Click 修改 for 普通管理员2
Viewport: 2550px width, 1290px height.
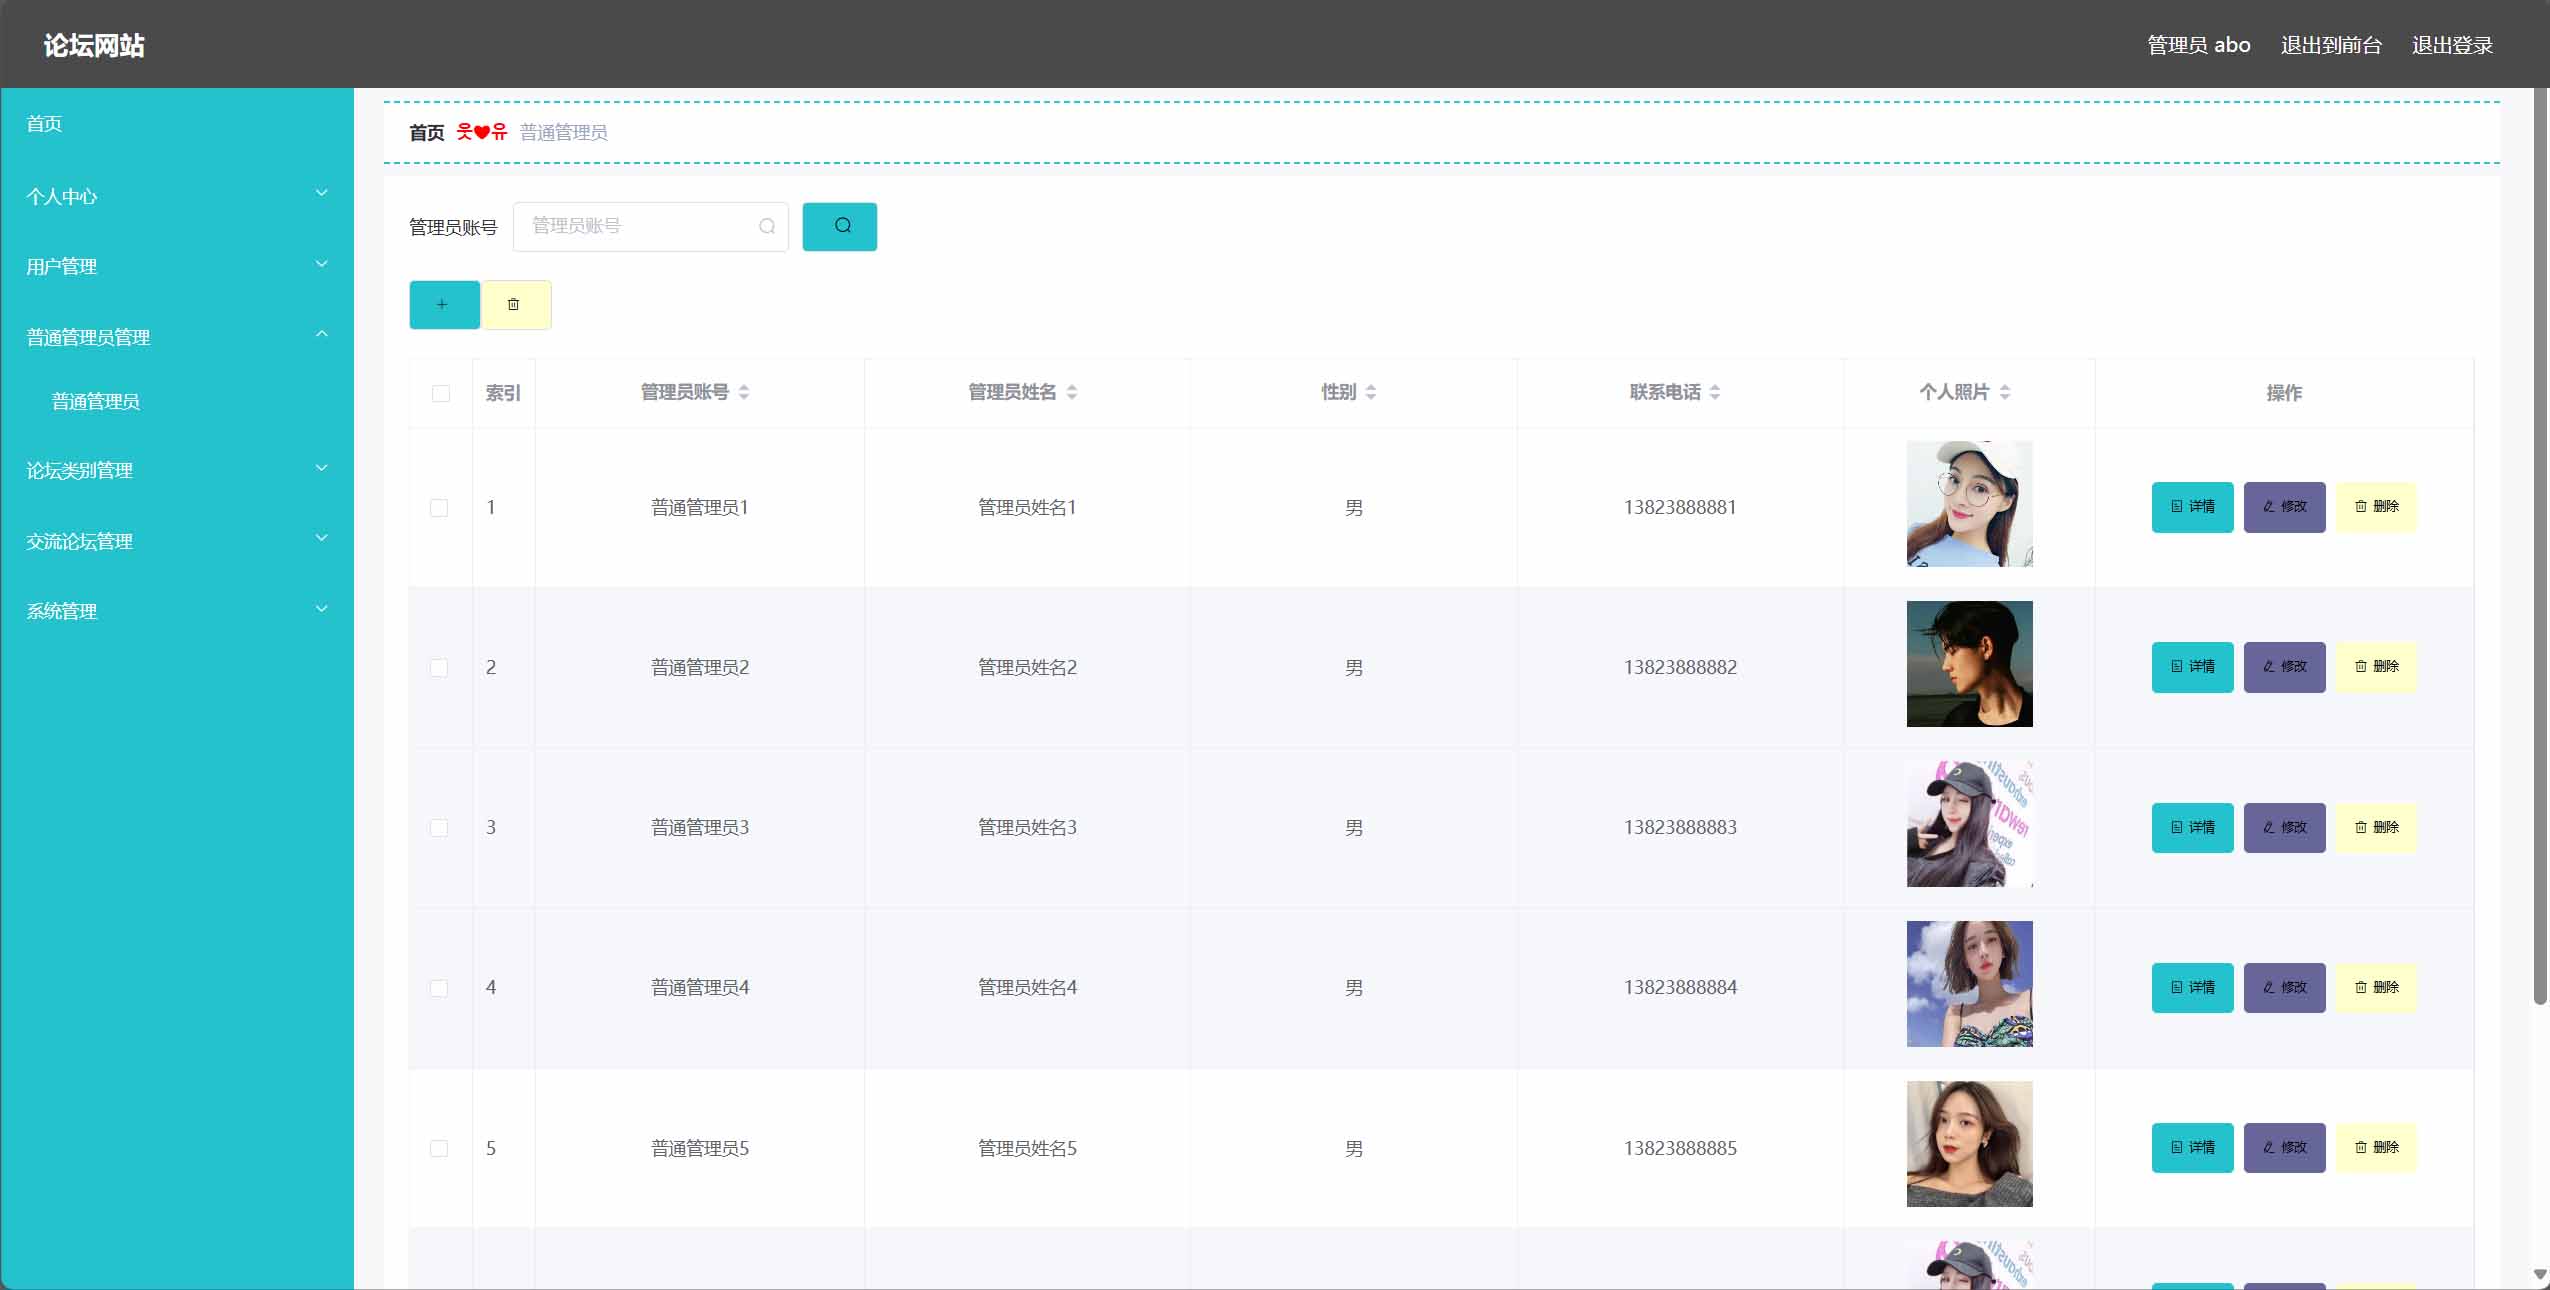coord(2284,667)
